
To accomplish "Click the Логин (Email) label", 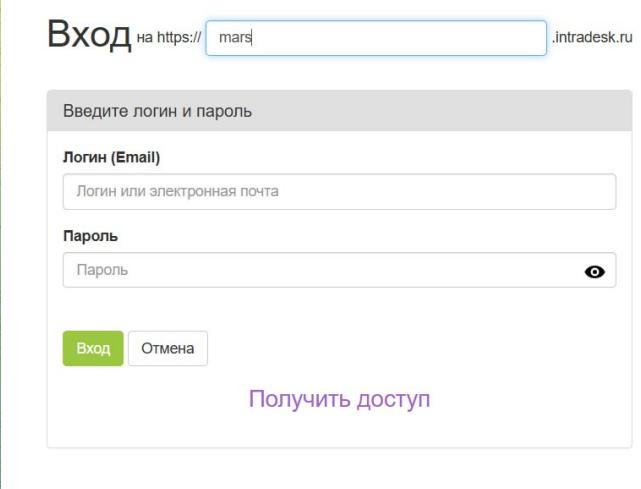I will (x=111, y=157).
